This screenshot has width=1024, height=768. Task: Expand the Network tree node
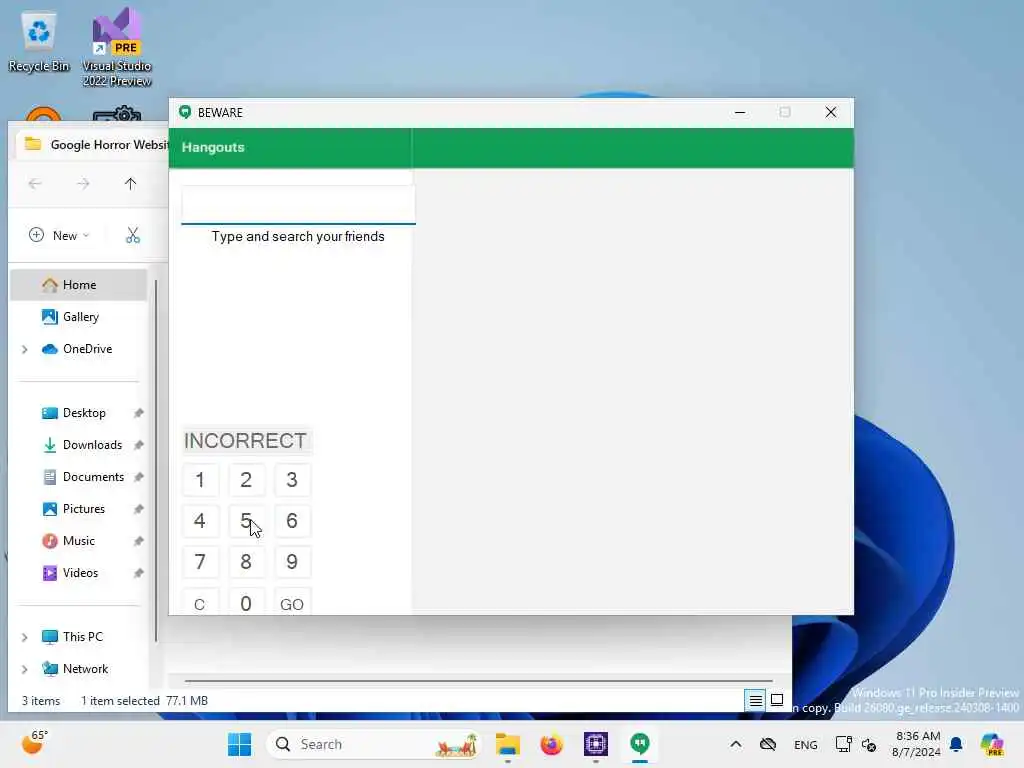coord(25,669)
